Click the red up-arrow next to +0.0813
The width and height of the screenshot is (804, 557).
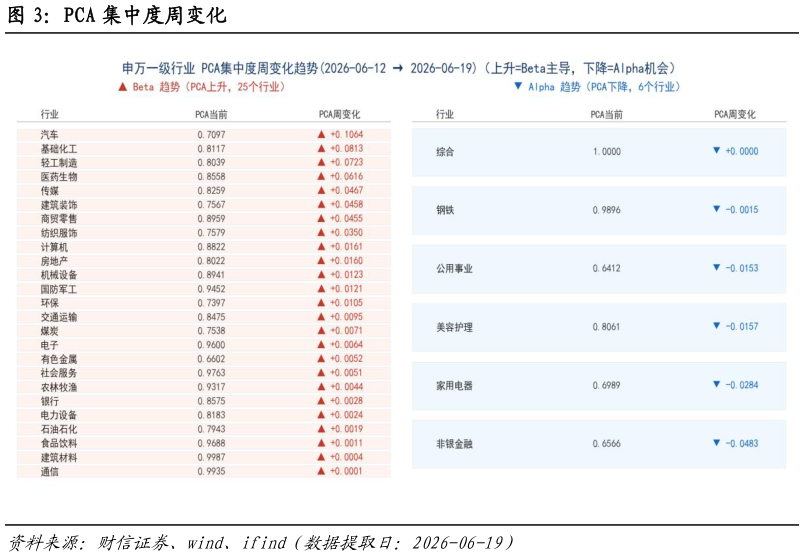pos(321,148)
